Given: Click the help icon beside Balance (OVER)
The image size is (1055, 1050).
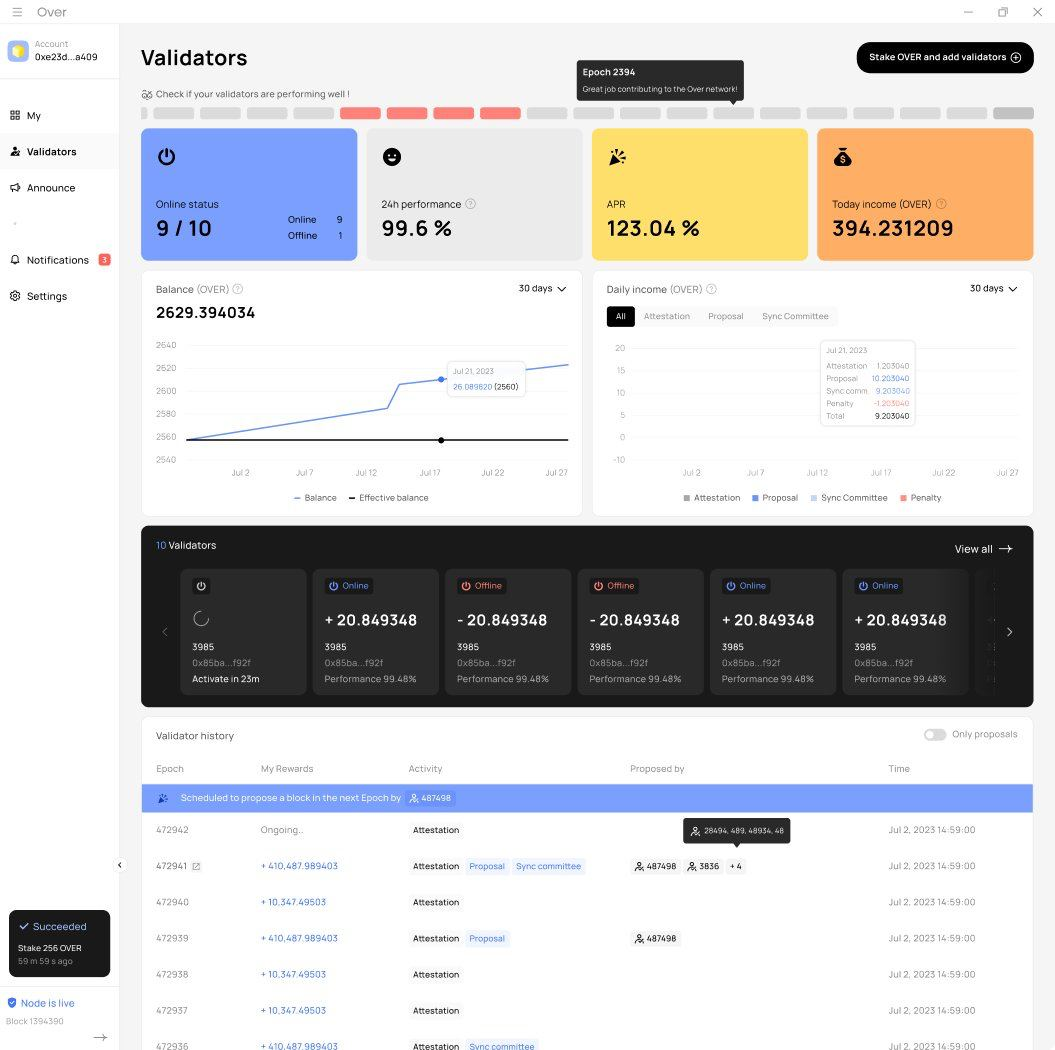Looking at the screenshot, I should click(x=237, y=289).
